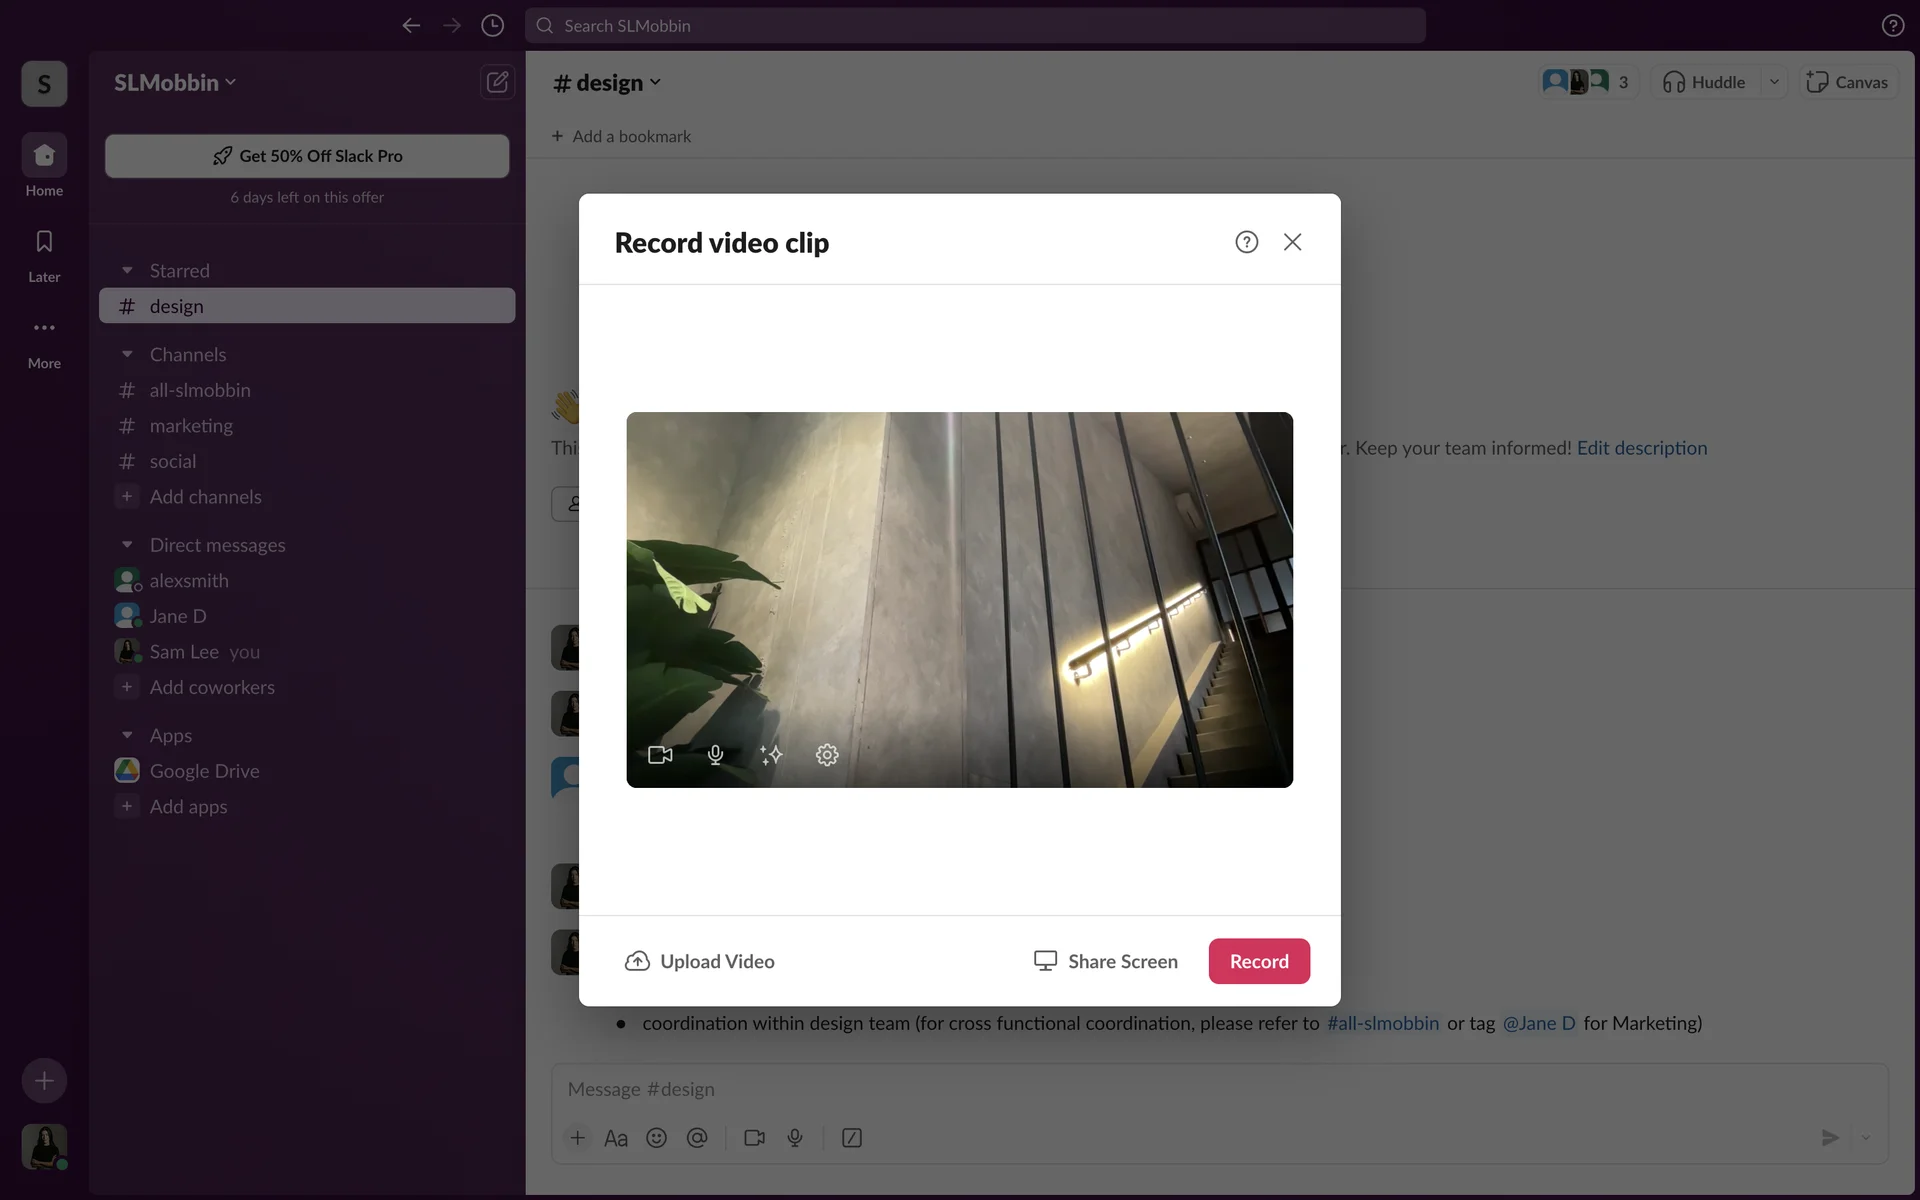Viewport: 1920px width, 1200px height.
Task: Open history clock icon
Action: pos(492,26)
